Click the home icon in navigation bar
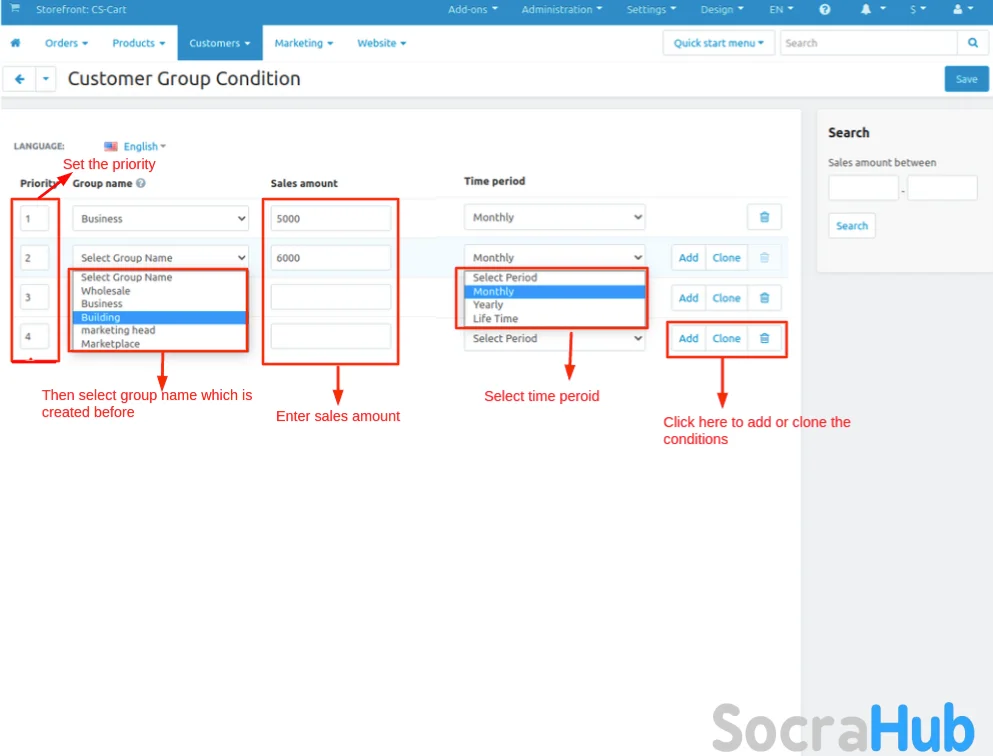This screenshot has width=993, height=756. (15, 43)
